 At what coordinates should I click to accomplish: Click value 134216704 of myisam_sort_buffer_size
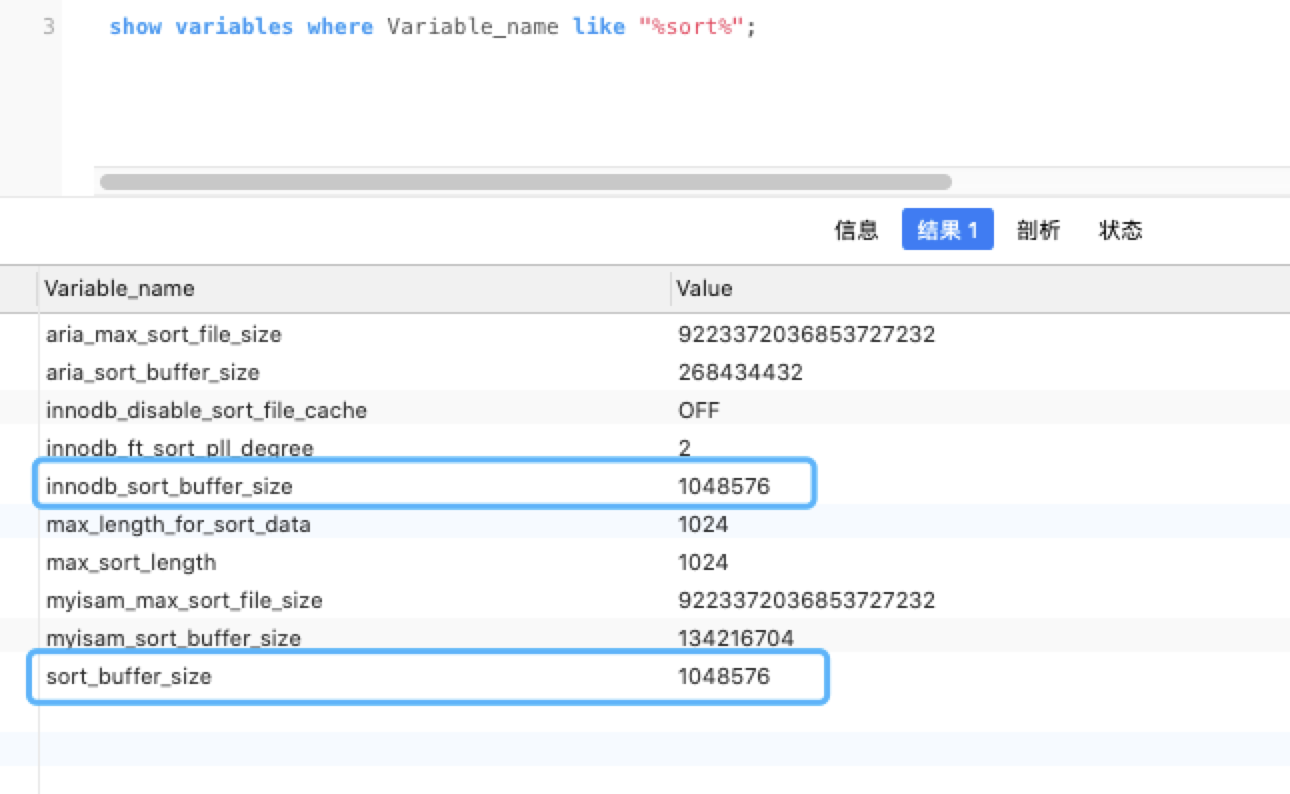click(x=736, y=638)
